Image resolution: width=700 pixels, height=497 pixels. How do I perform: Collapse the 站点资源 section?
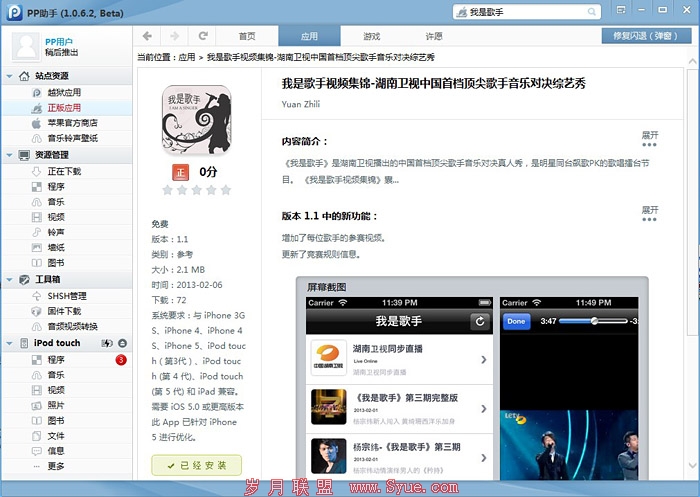pyautogui.click(x=9, y=76)
